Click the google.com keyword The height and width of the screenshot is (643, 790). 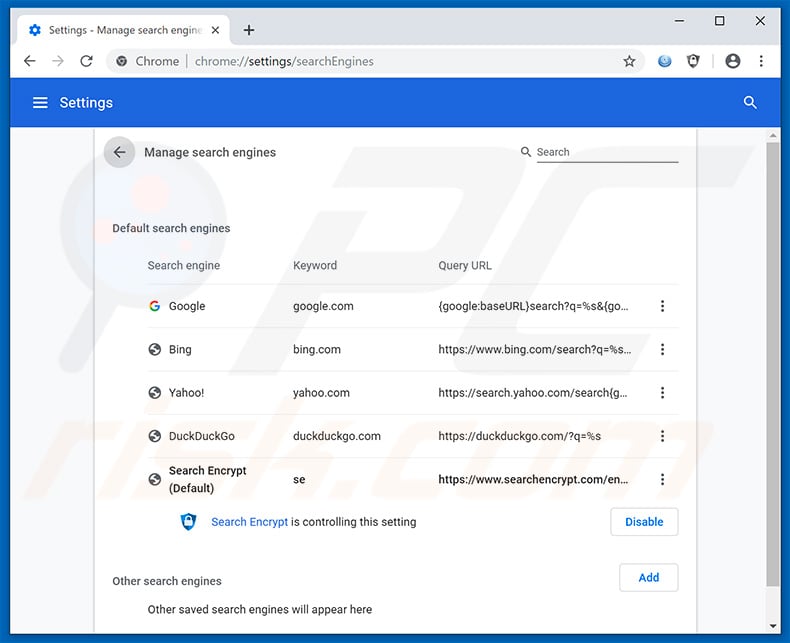point(323,306)
